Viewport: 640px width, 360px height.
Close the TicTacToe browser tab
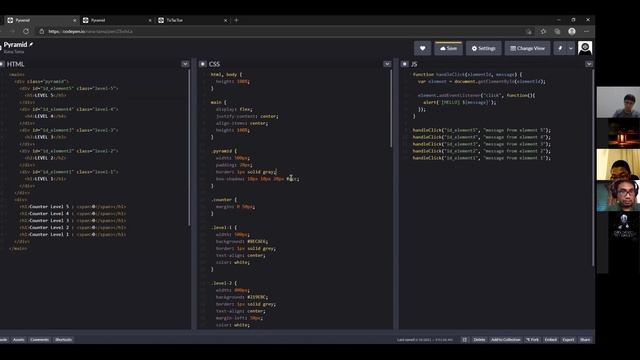click(x=226, y=20)
